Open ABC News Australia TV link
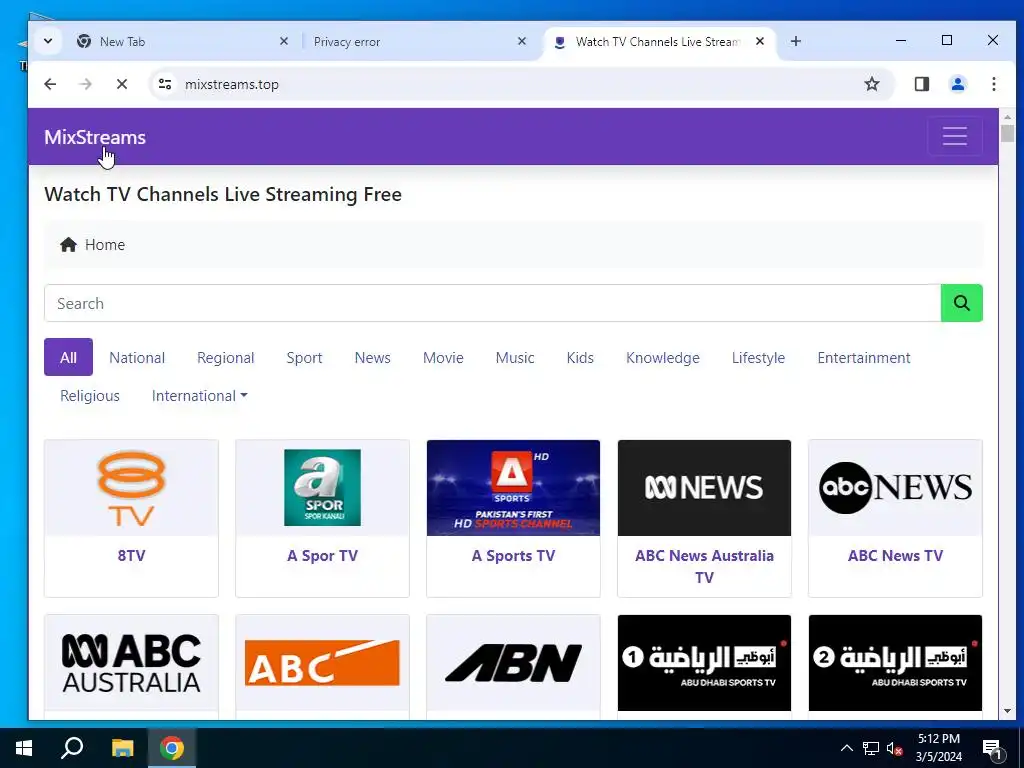Viewport: 1024px width, 768px height. (704, 566)
